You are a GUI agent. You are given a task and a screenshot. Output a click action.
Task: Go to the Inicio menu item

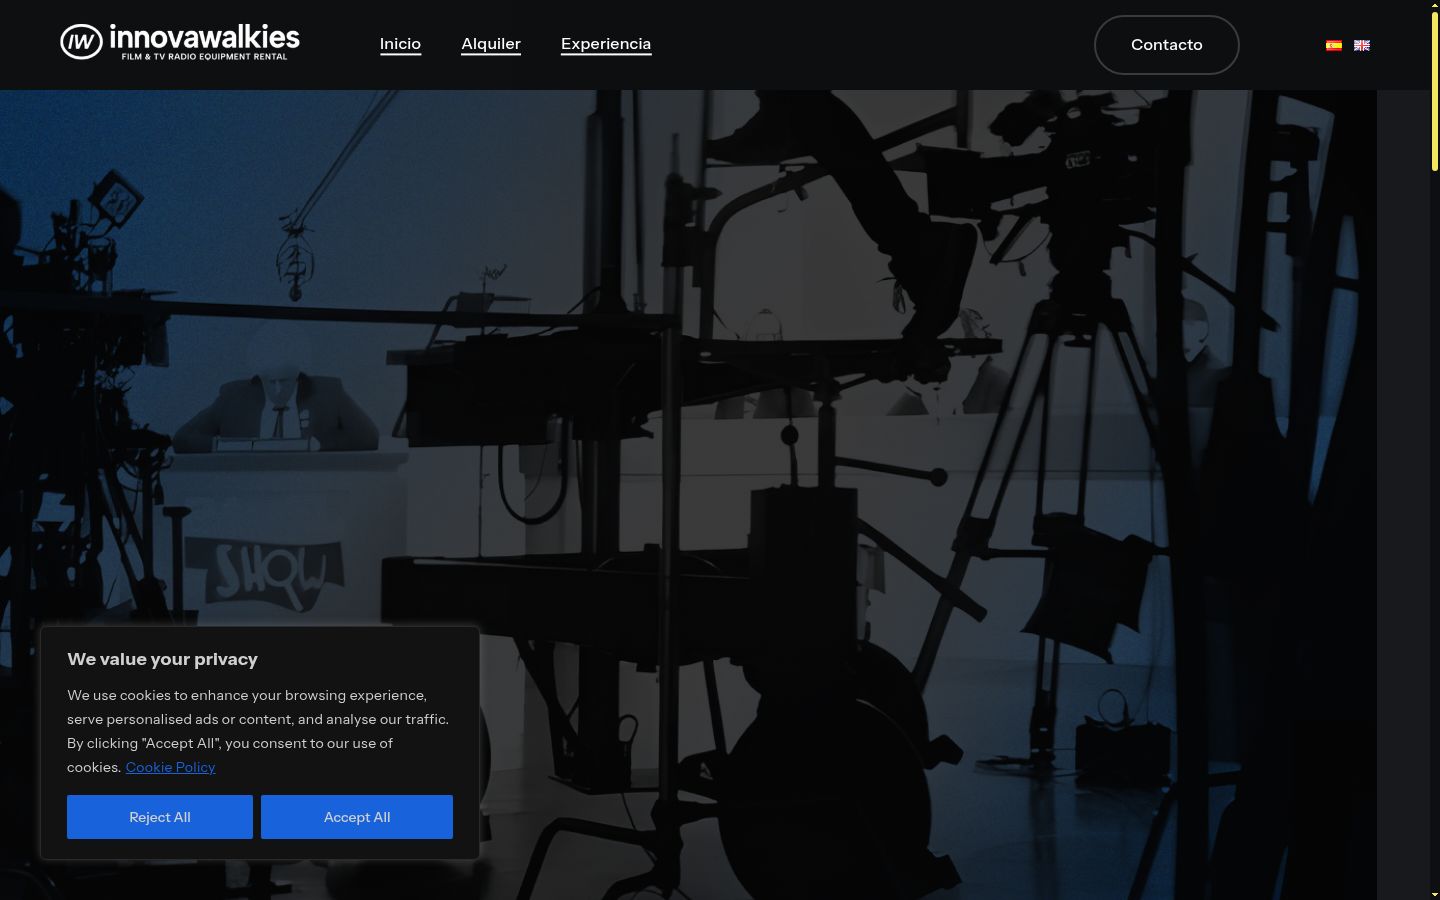pyautogui.click(x=400, y=44)
